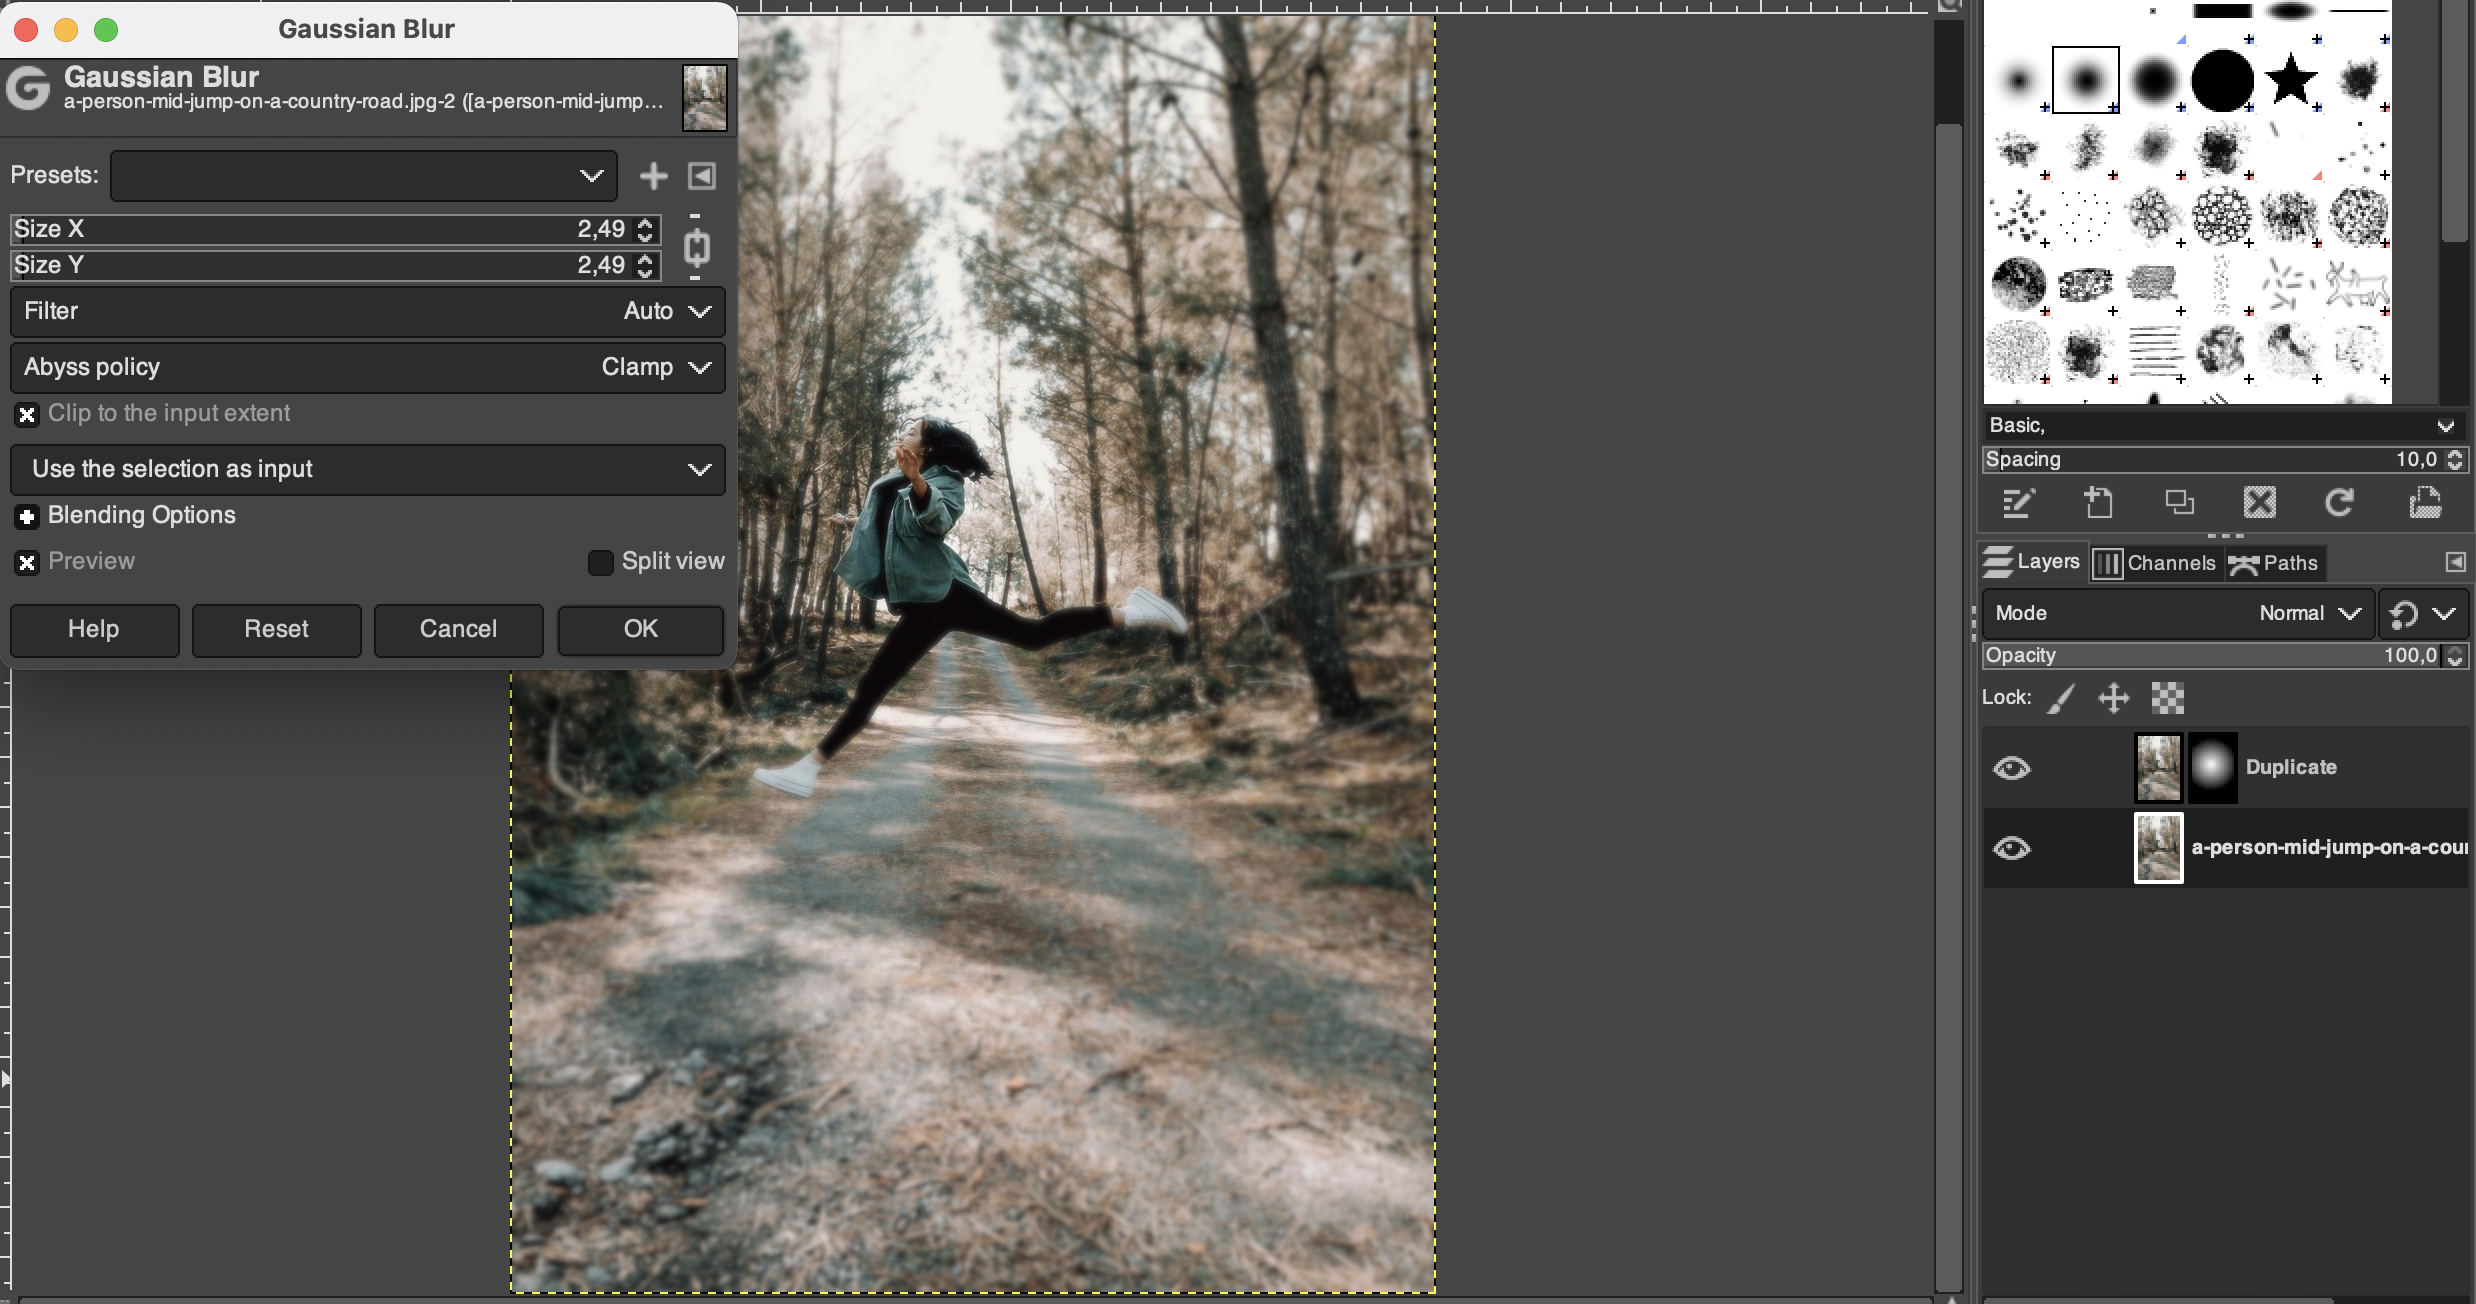Click the OK button to apply blur

point(639,630)
